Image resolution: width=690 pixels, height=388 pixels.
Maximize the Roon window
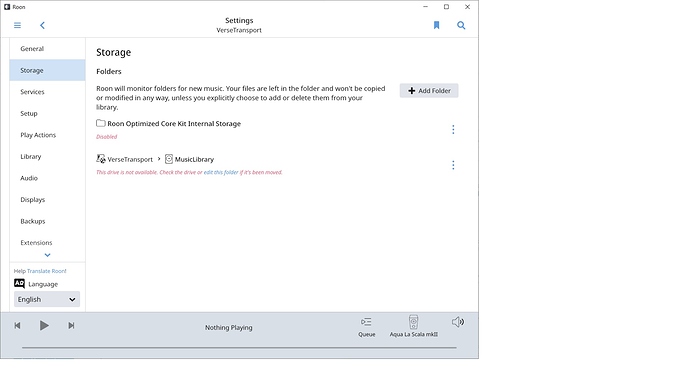coord(446,7)
